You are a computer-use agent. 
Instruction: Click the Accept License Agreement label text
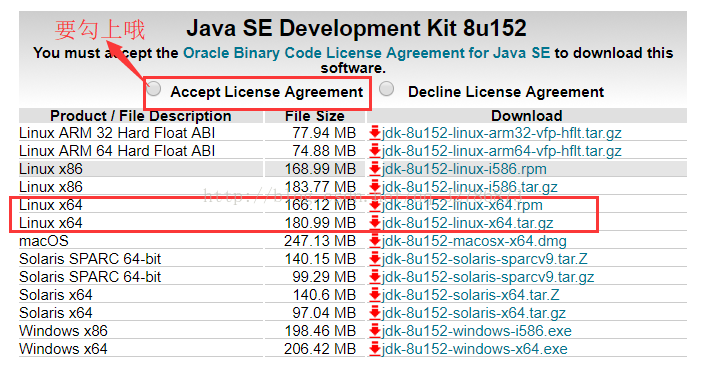click(x=266, y=92)
